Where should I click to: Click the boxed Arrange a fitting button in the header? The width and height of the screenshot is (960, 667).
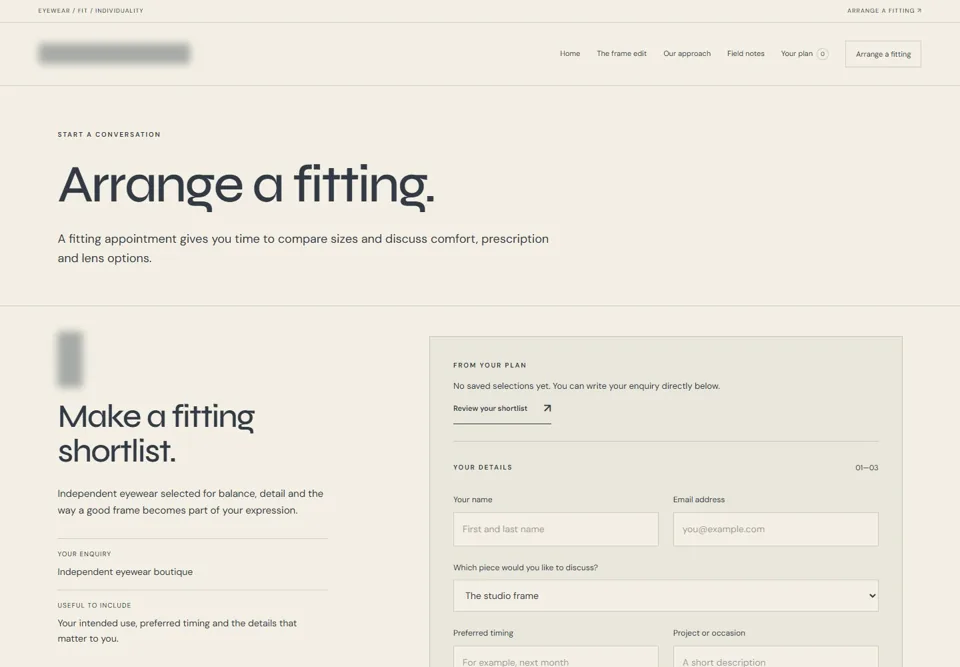pyautogui.click(x=883, y=54)
